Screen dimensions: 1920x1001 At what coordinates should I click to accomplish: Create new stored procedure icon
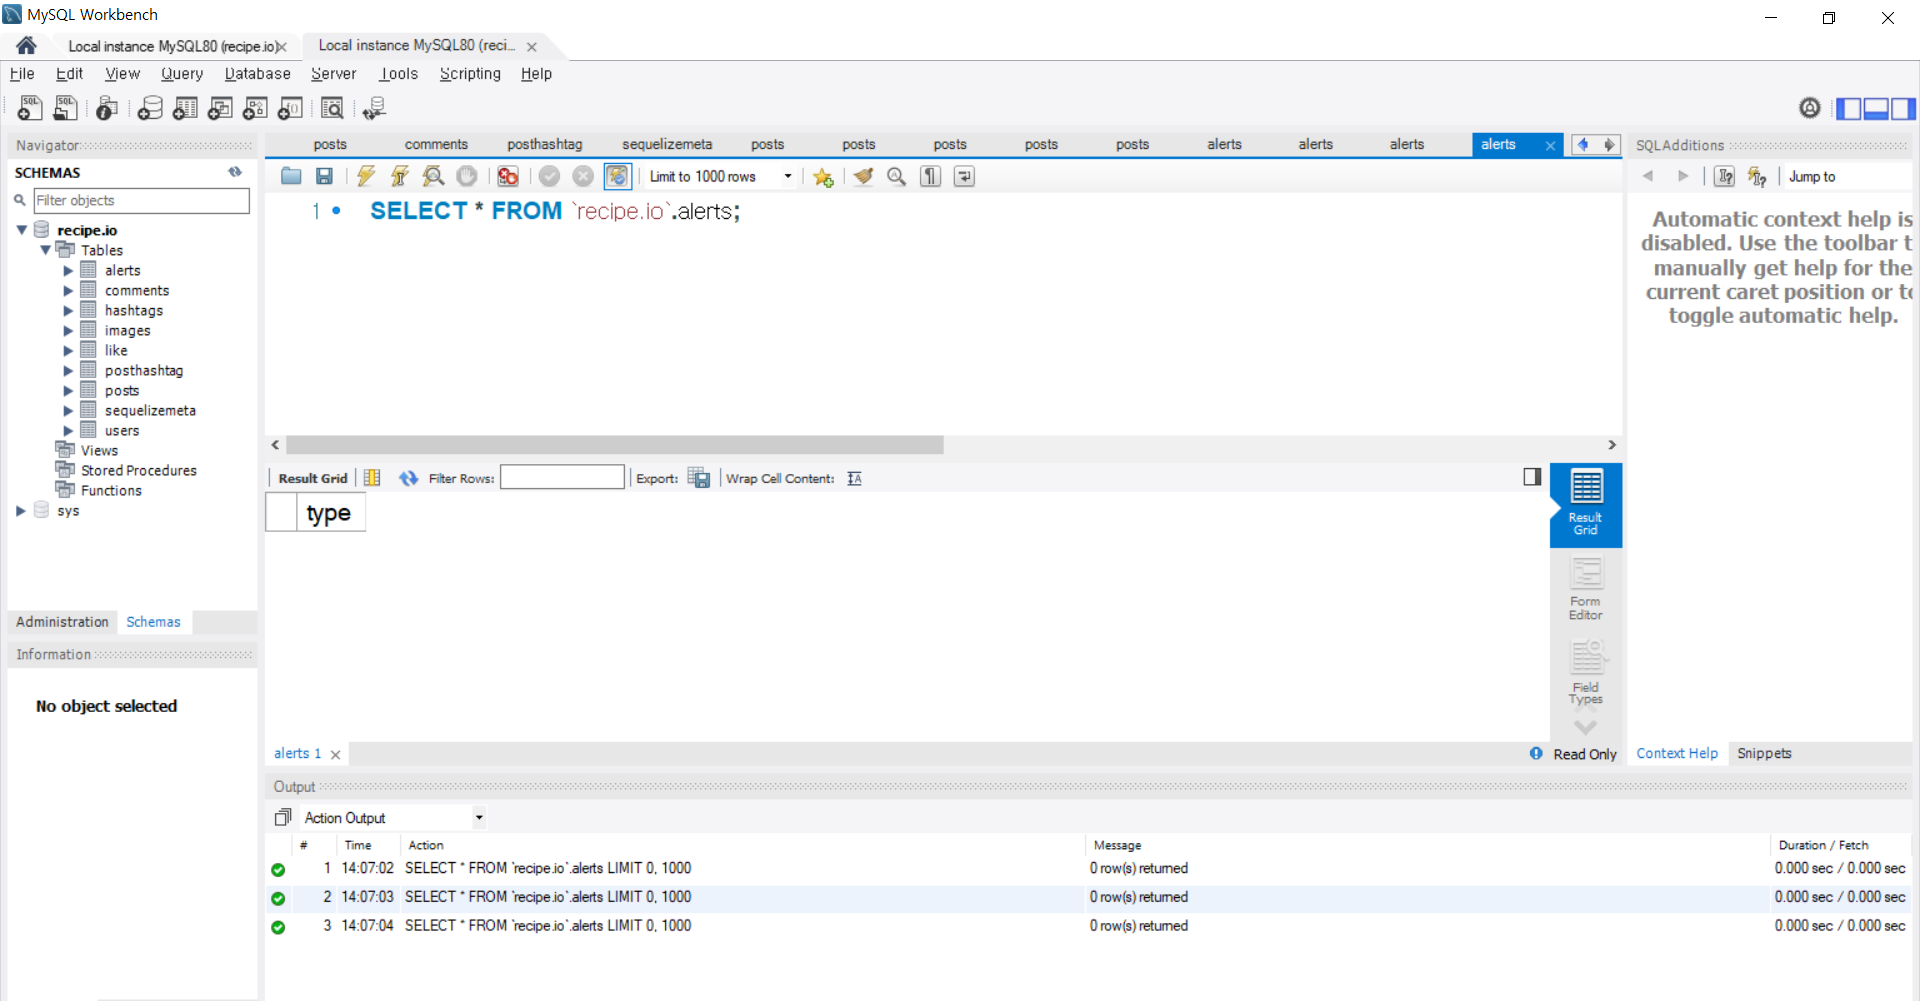pos(255,108)
